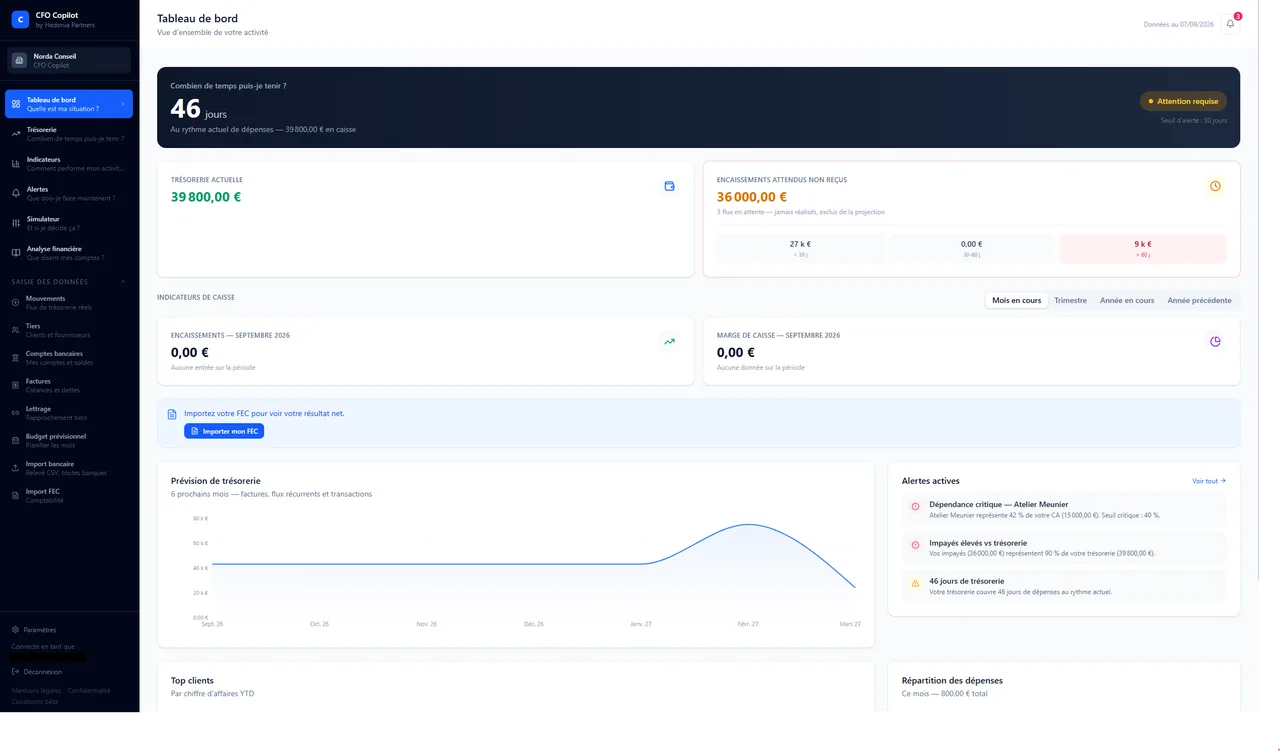This screenshot has width=1280, height=751.
Task: Click the pie icon in Marge de caisse card
Action: click(1215, 341)
